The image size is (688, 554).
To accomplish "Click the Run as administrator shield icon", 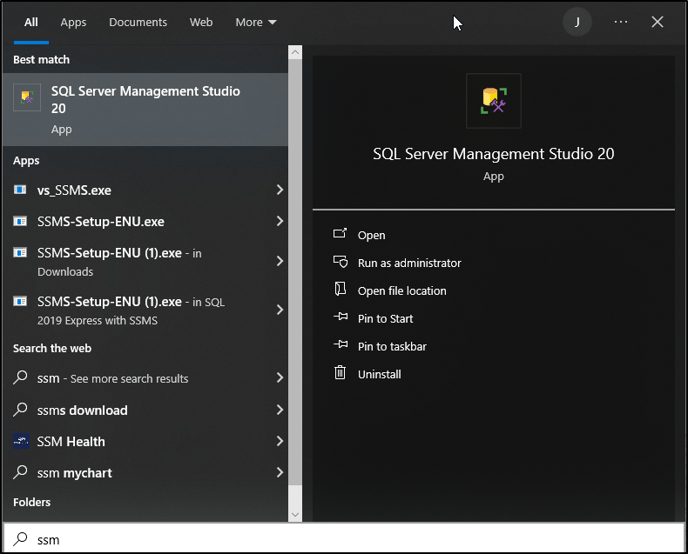I will [340, 262].
